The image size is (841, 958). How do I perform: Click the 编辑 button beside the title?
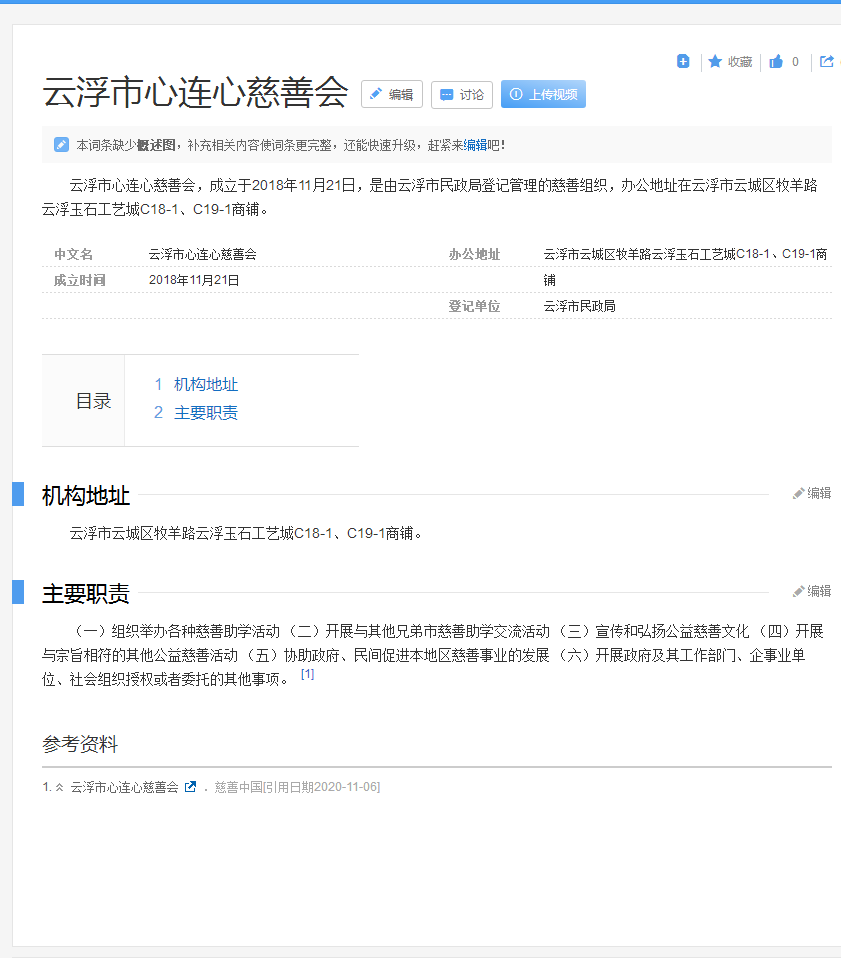(391, 94)
